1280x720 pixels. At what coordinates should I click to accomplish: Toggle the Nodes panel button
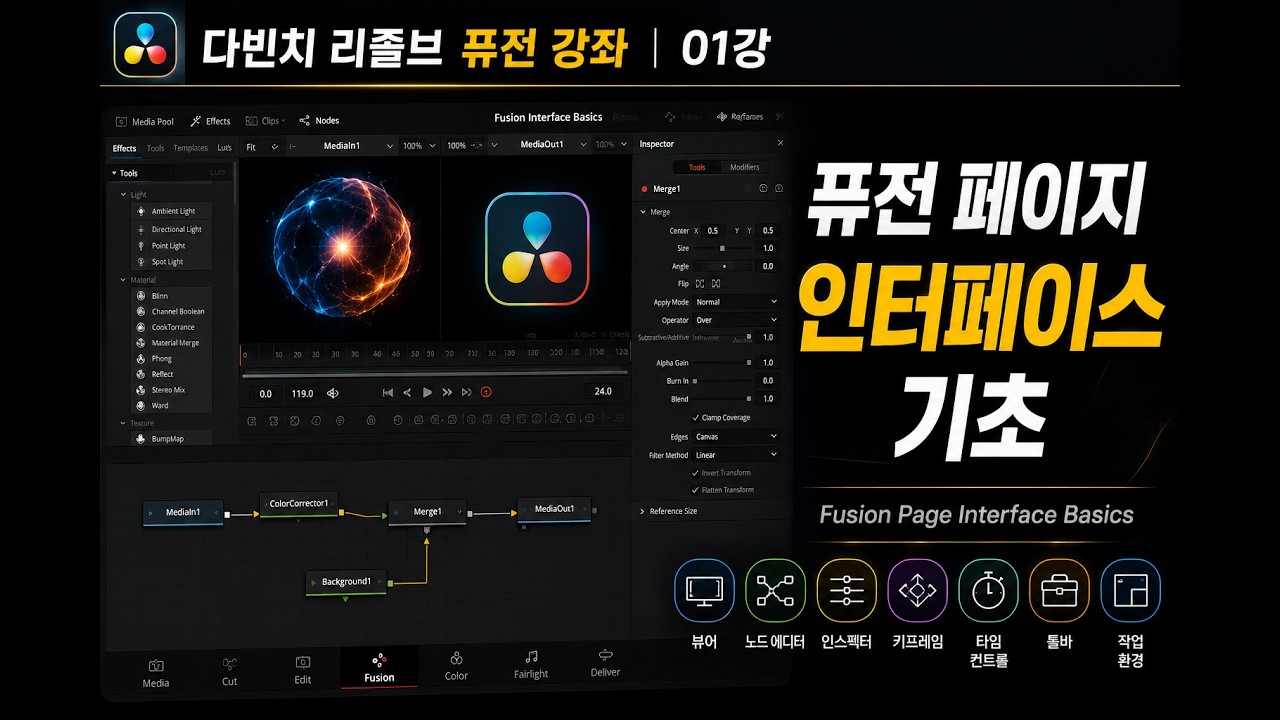319,121
